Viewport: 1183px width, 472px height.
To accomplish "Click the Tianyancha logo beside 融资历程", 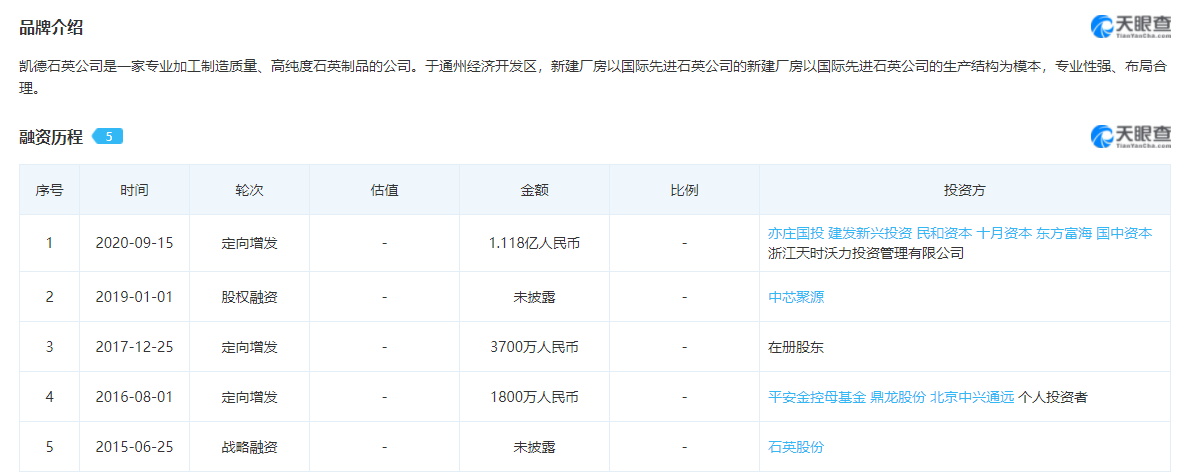I will tap(1130, 137).
